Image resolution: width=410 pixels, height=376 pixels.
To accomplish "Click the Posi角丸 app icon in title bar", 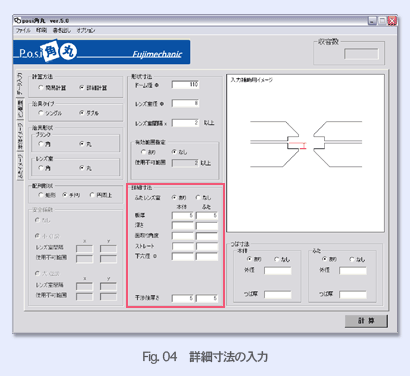I will (18, 20).
